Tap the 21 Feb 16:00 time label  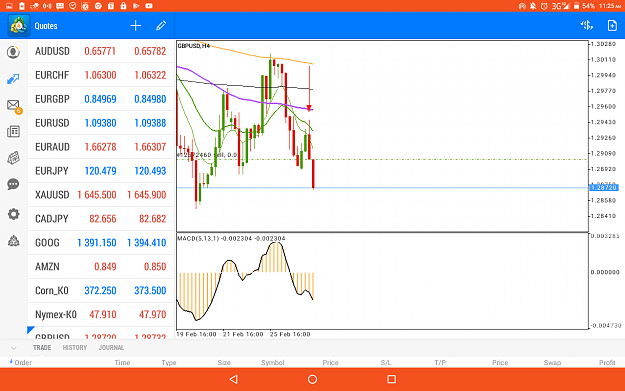[x=243, y=334]
